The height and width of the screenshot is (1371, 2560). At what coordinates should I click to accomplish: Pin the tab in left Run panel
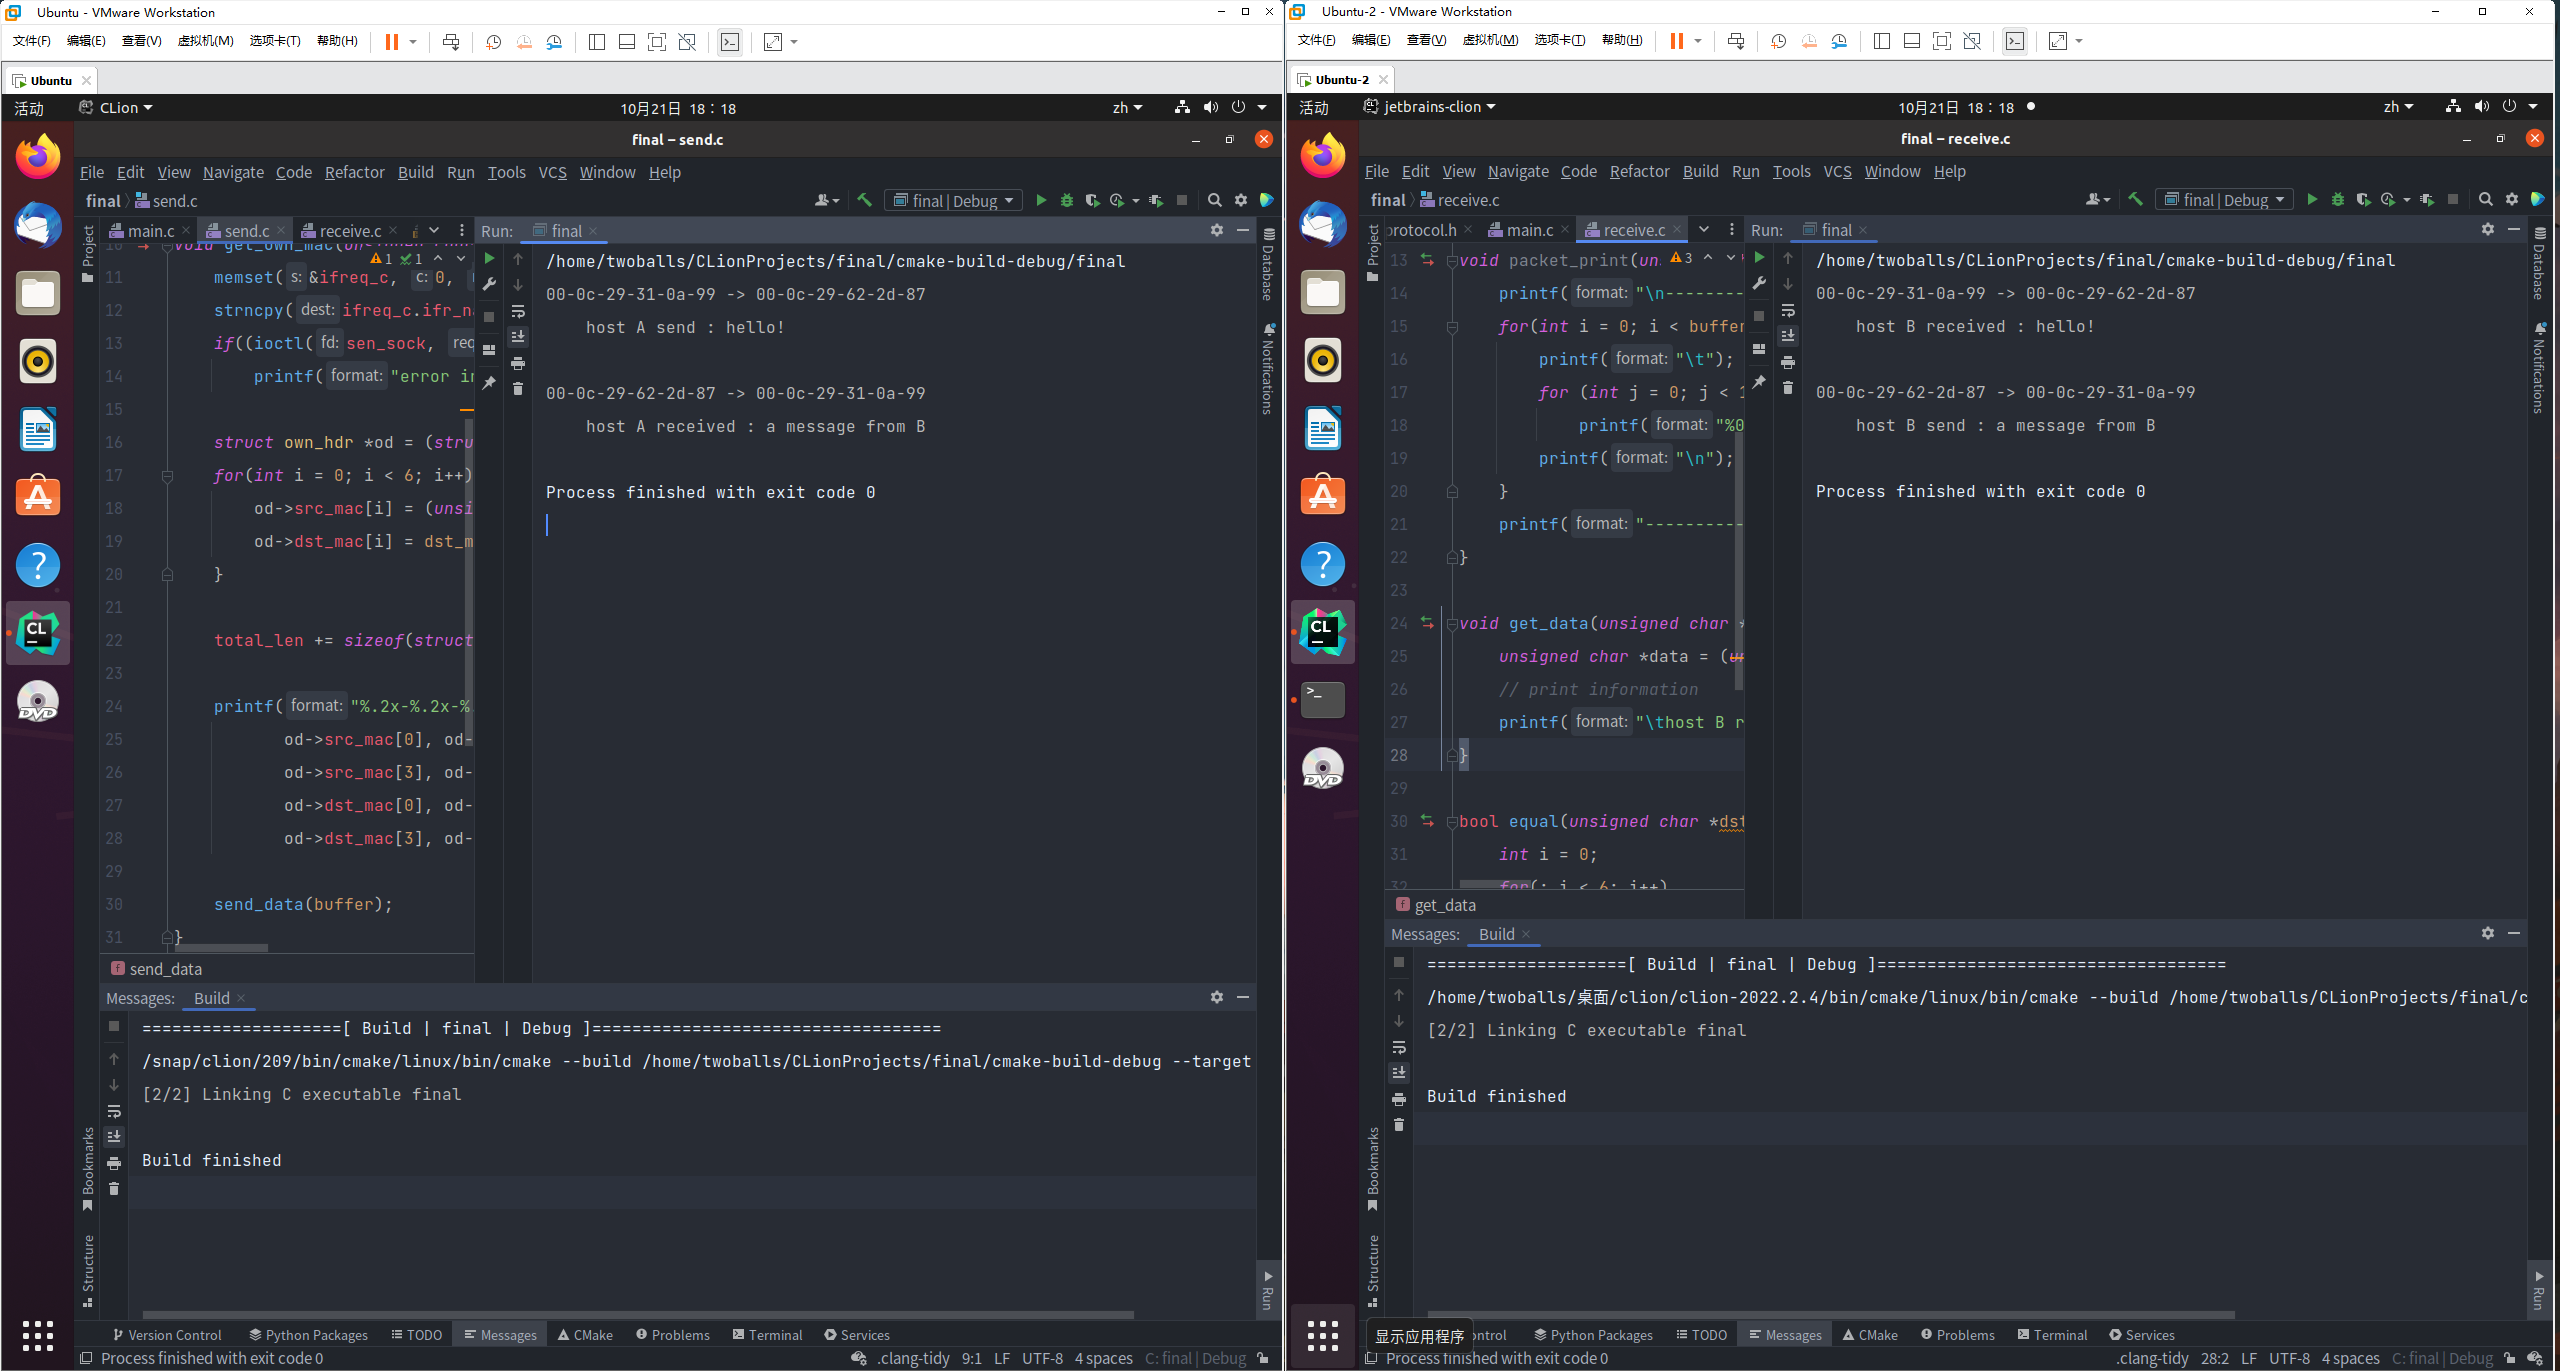pyautogui.click(x=489, y=383)
